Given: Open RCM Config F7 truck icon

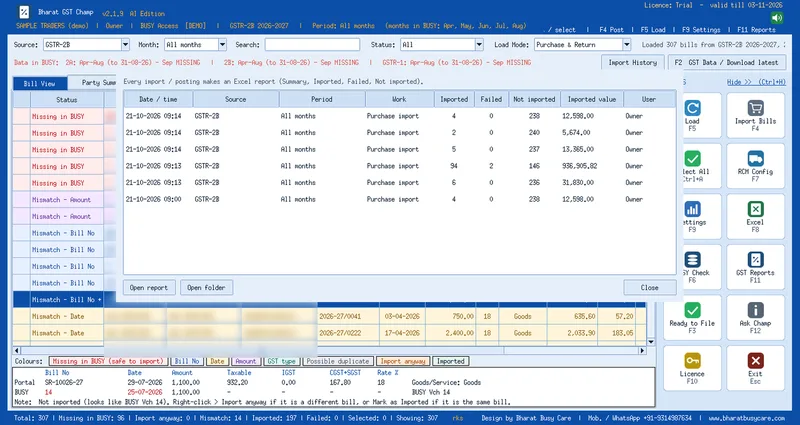Looking at the screenshot, I should 755,159.
